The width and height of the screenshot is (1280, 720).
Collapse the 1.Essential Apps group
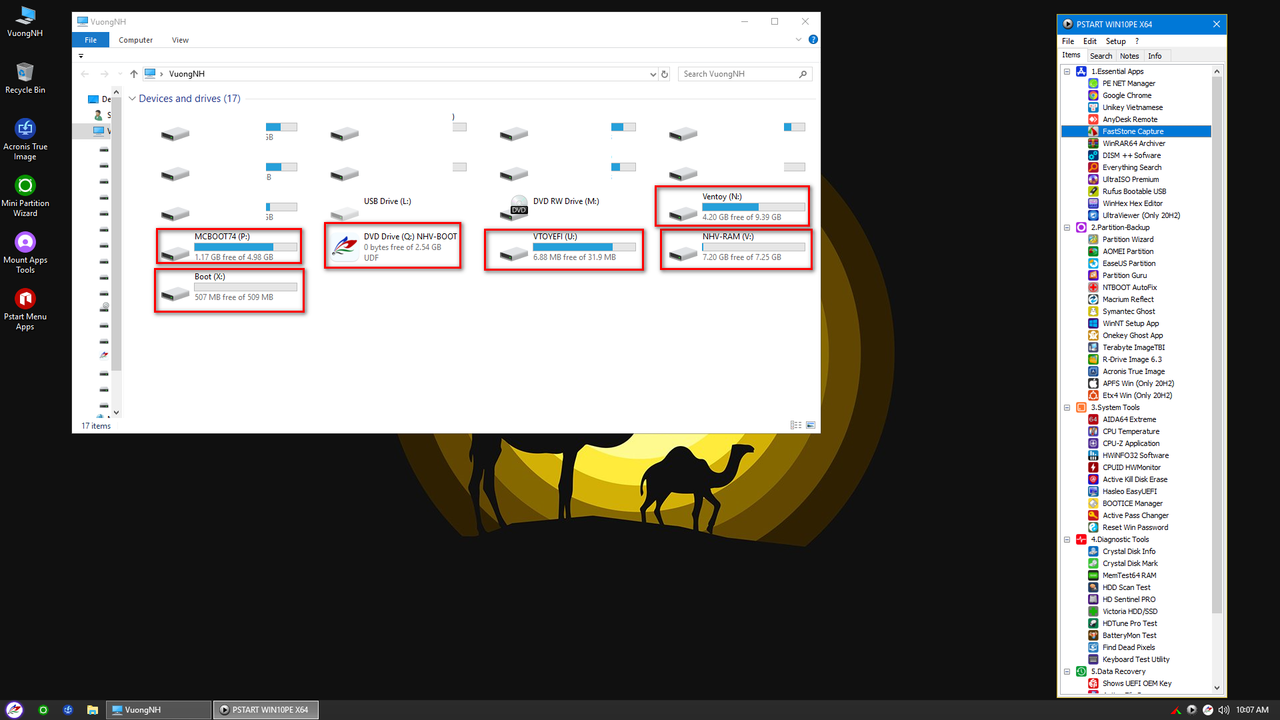[x=1067, y=71]
